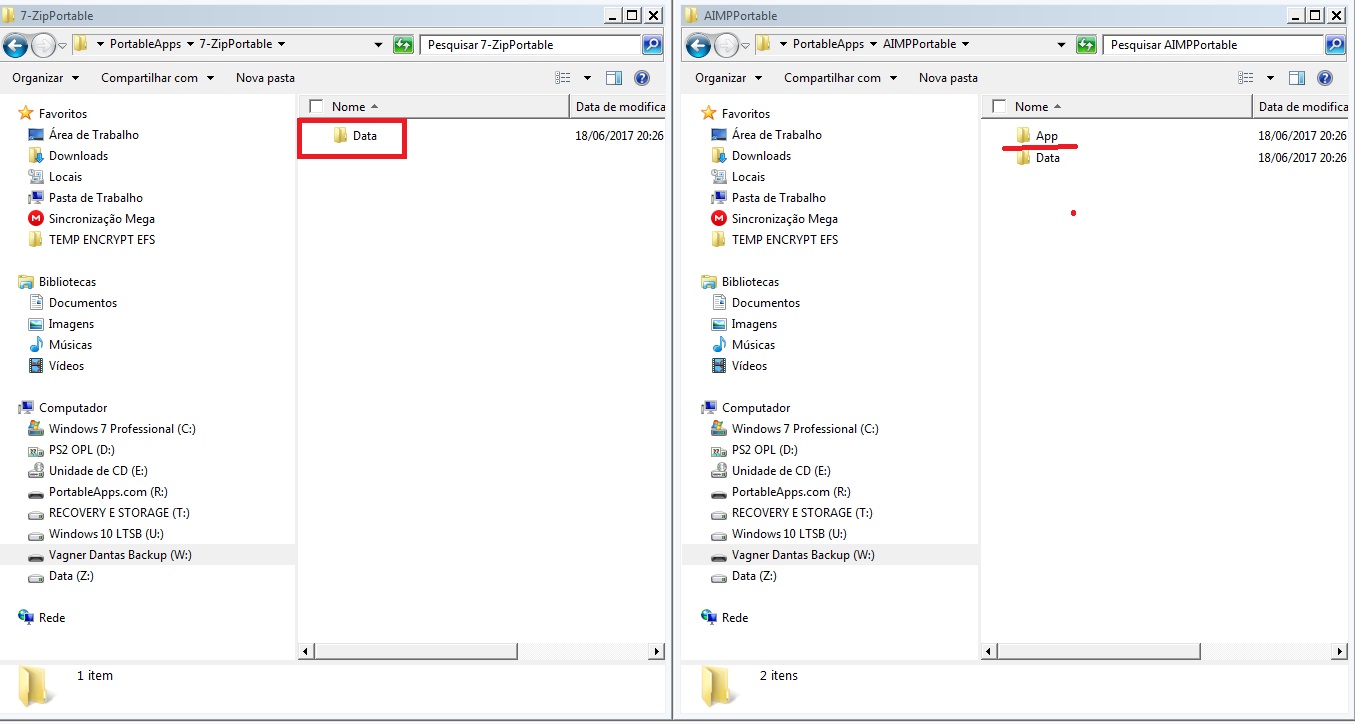Open Organizar menu in 7-ZipPortable window
Image resolution: width=1355 pixels, height=724 pixels.
(x=45, y=78)
